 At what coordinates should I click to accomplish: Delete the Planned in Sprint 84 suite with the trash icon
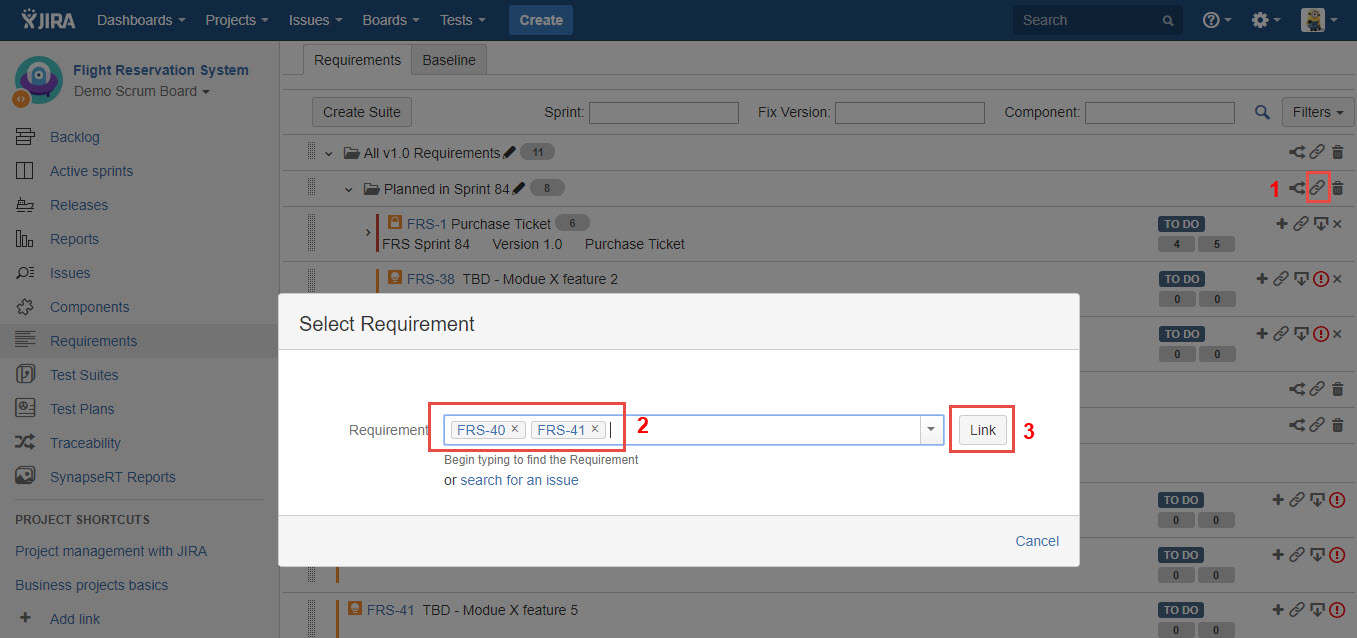point(1338,188)
